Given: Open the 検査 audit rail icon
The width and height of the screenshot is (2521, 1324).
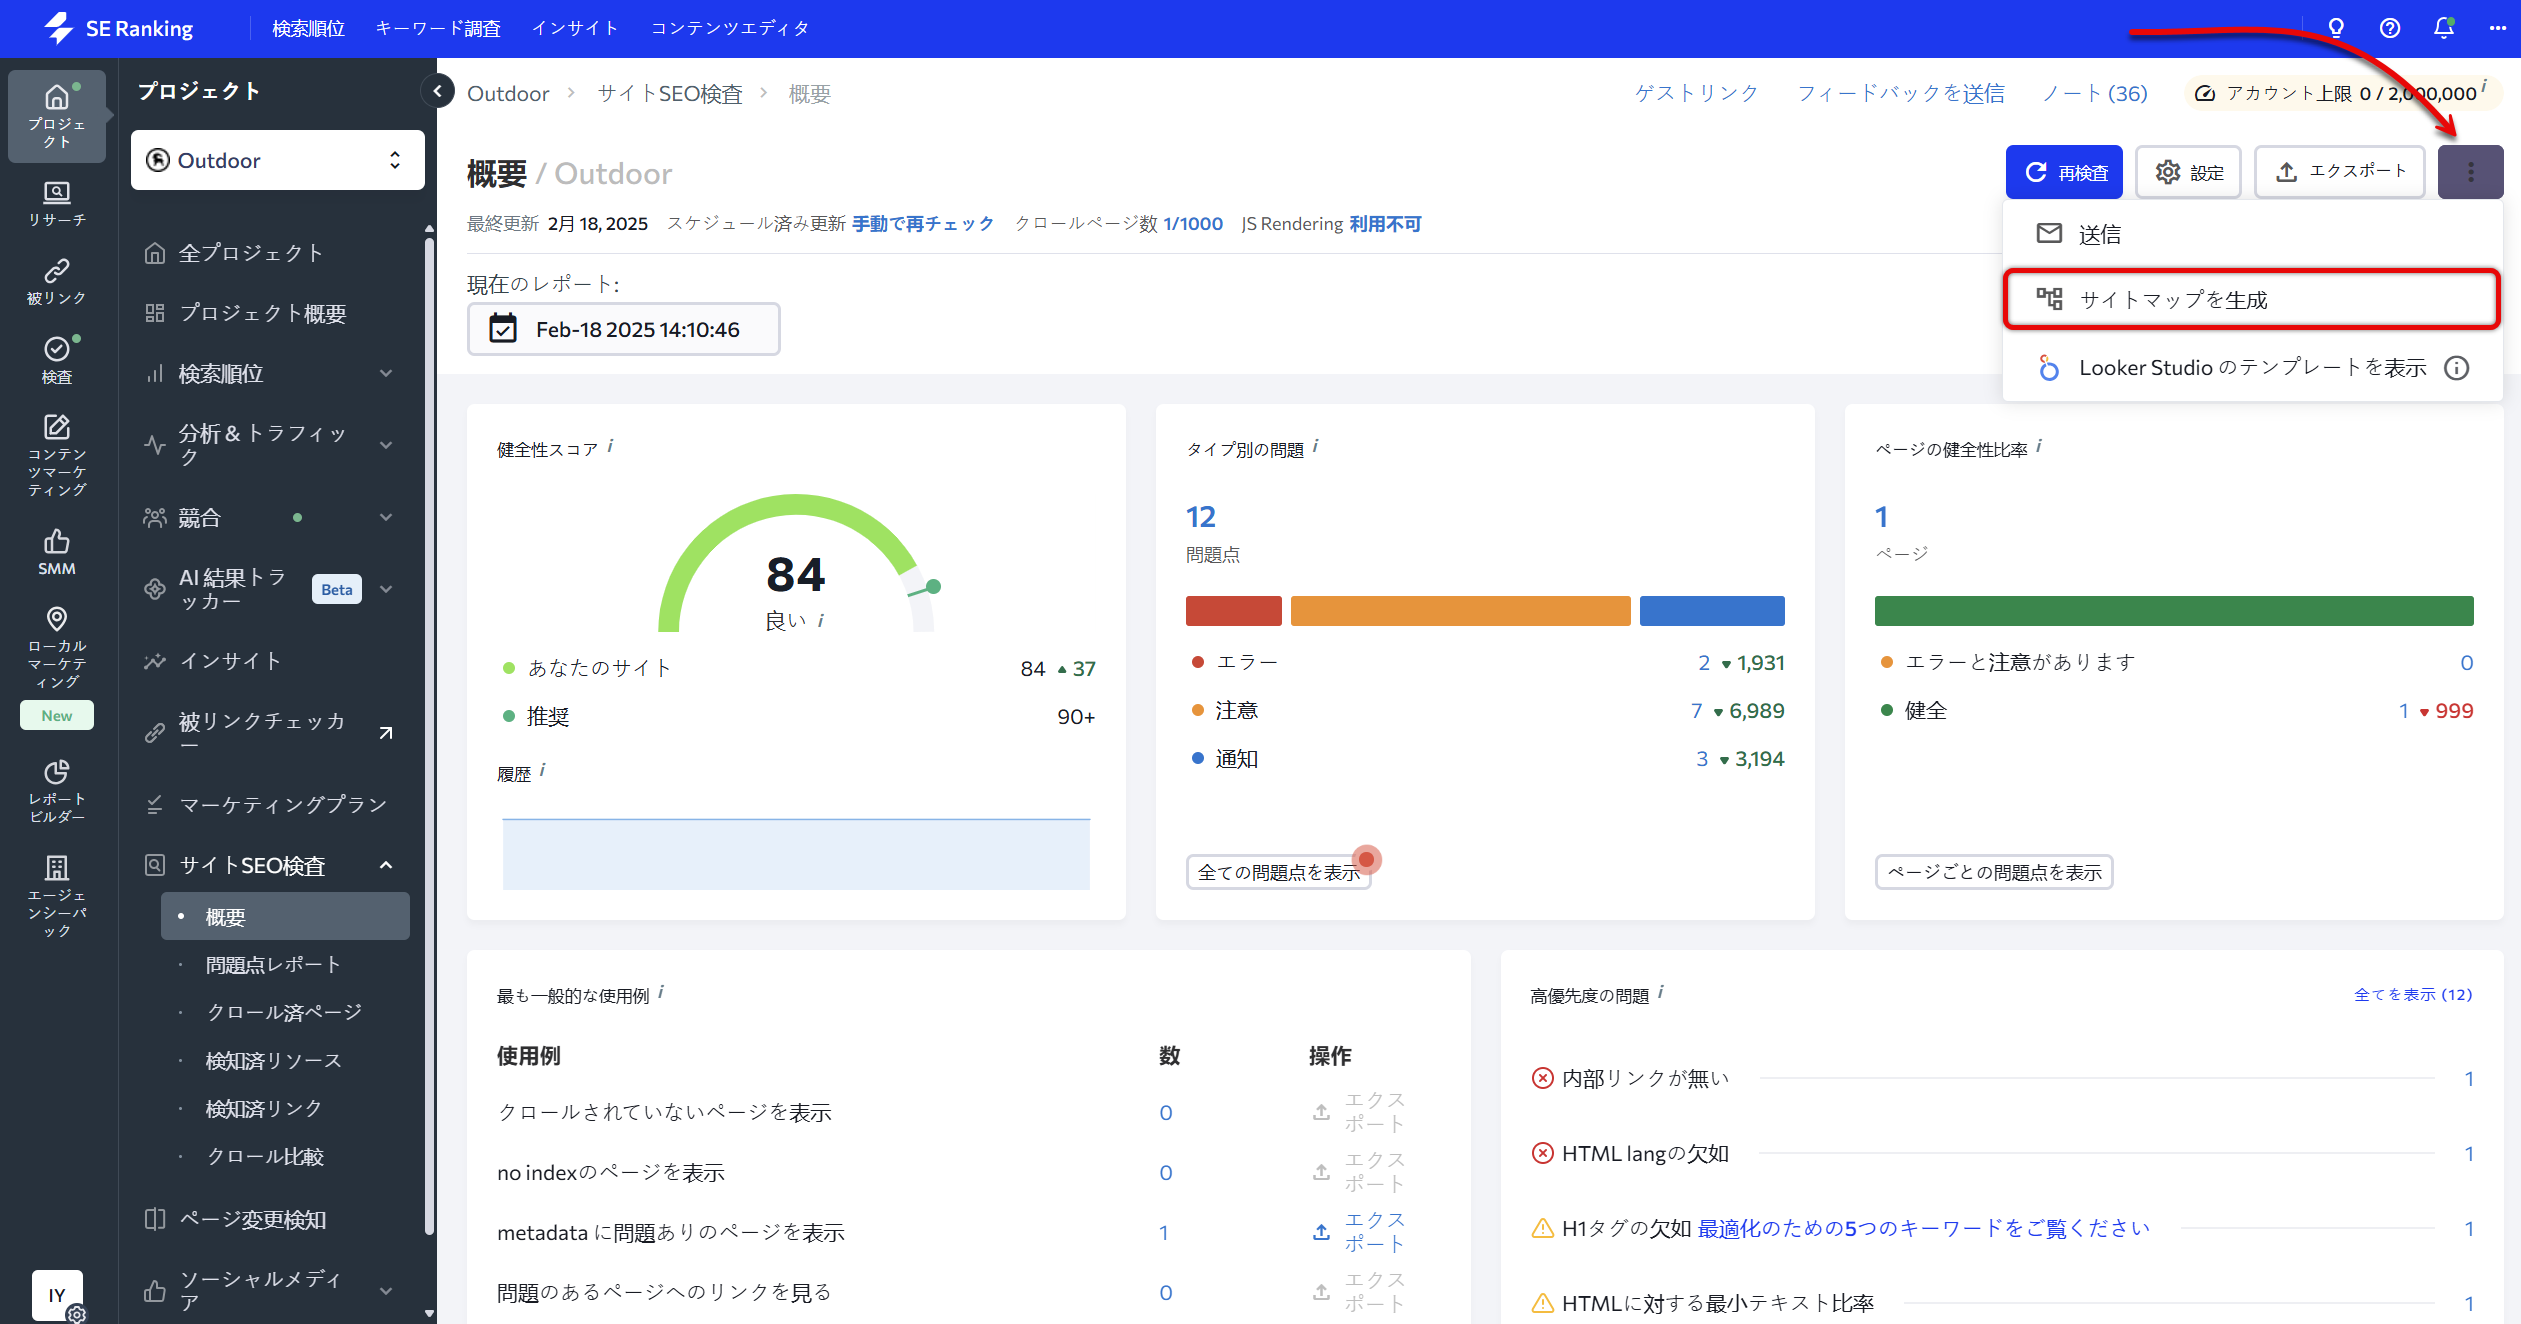Looking at the screenshot, I should (57, 360).
